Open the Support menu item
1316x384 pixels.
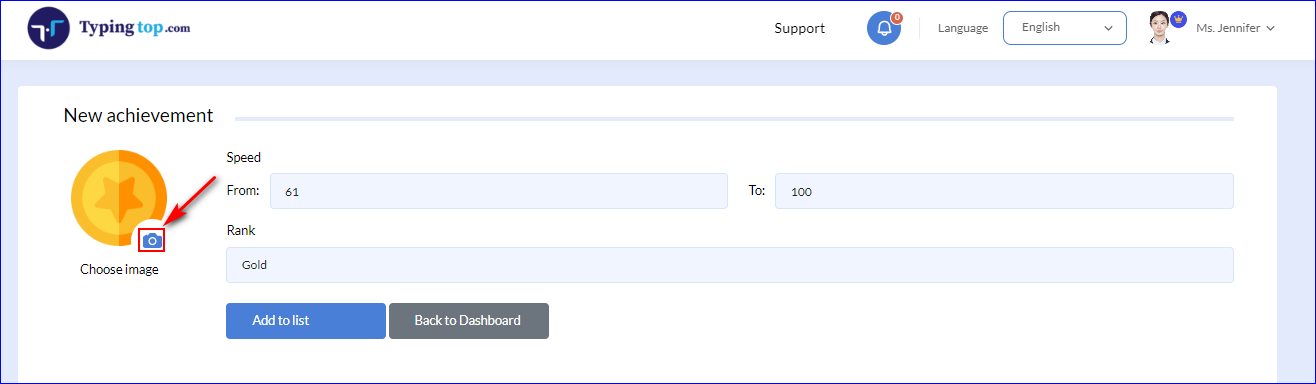tap(800, 28)
